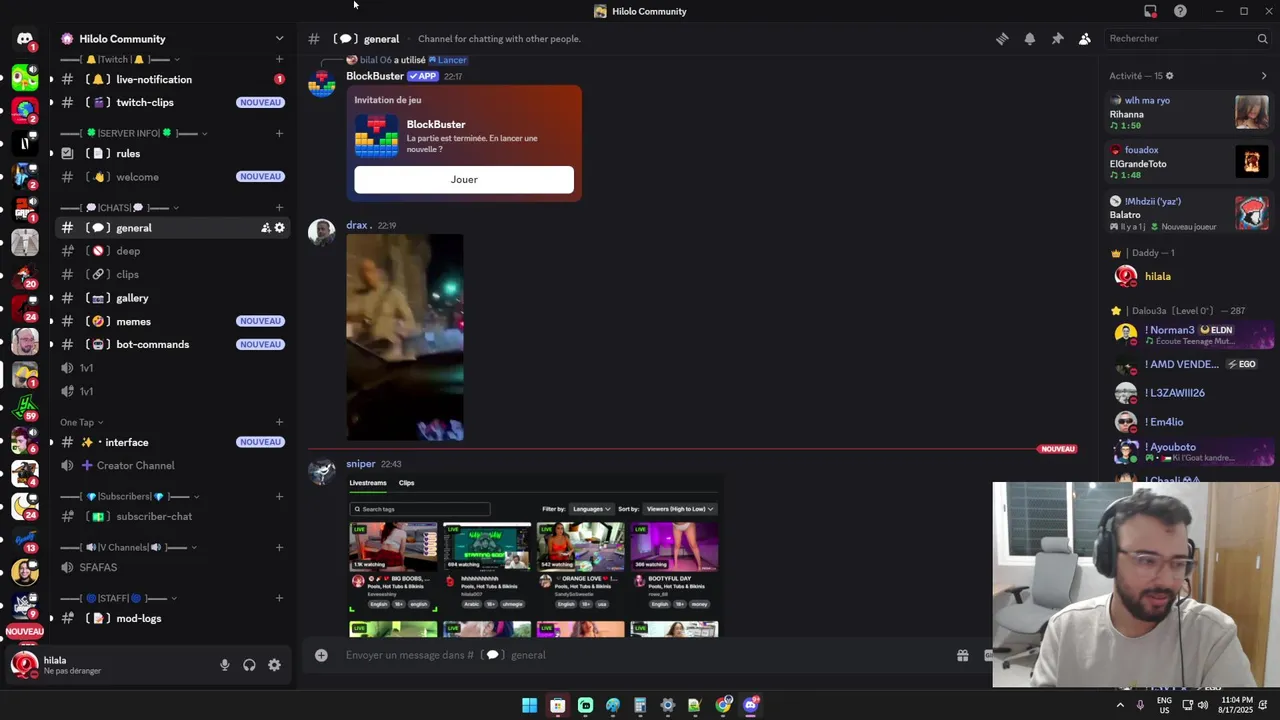This screenshot has height=720, width=1280.
Task: Open the Help question mark icon
Action: (x=1180, y=11)
